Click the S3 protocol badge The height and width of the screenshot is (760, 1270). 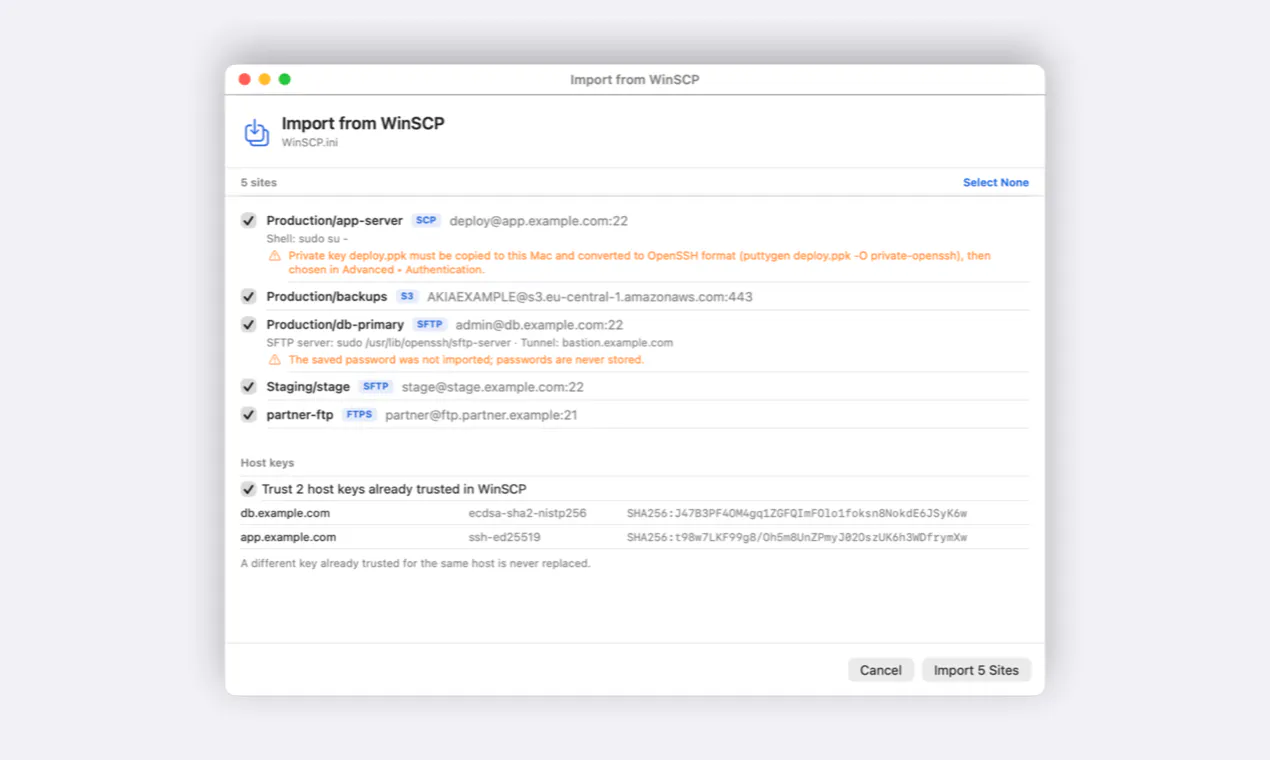pos(407,297)
